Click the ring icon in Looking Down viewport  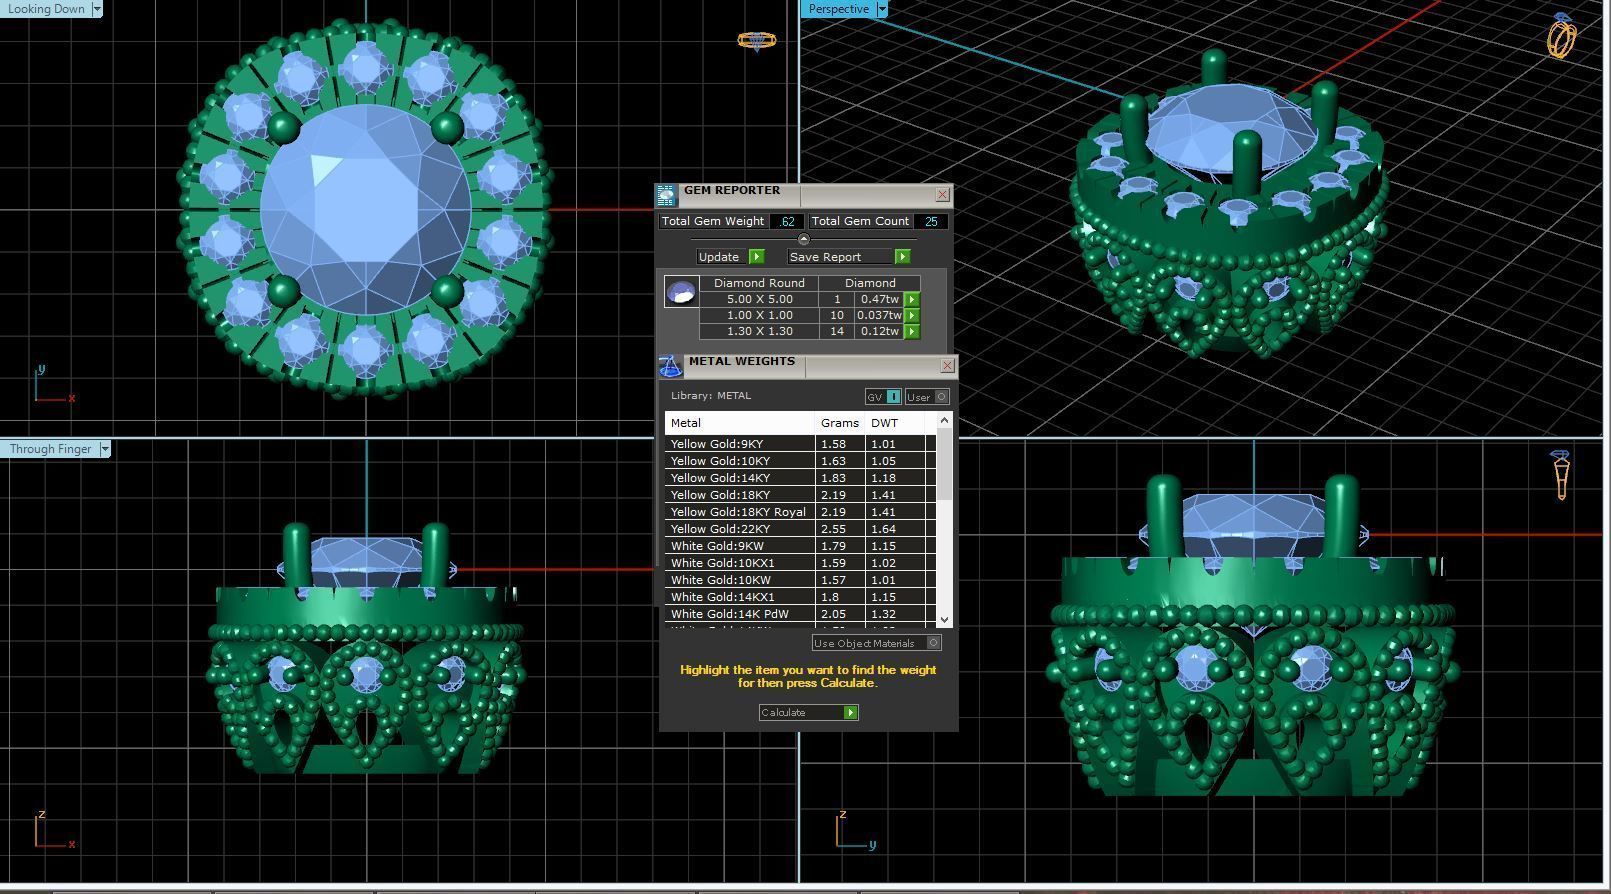[x=757, y=41]
